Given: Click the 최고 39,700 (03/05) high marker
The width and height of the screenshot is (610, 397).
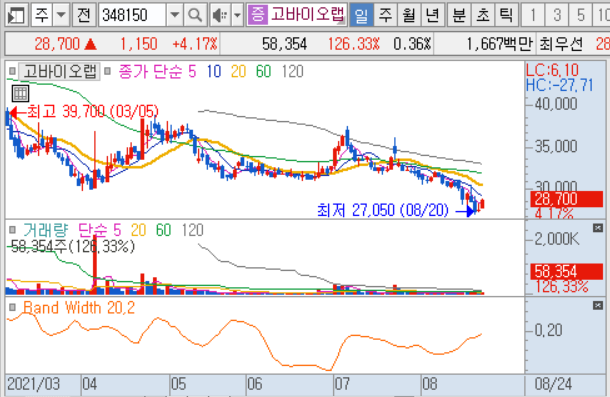Looking at the screenshot, I should coord(84,112).
